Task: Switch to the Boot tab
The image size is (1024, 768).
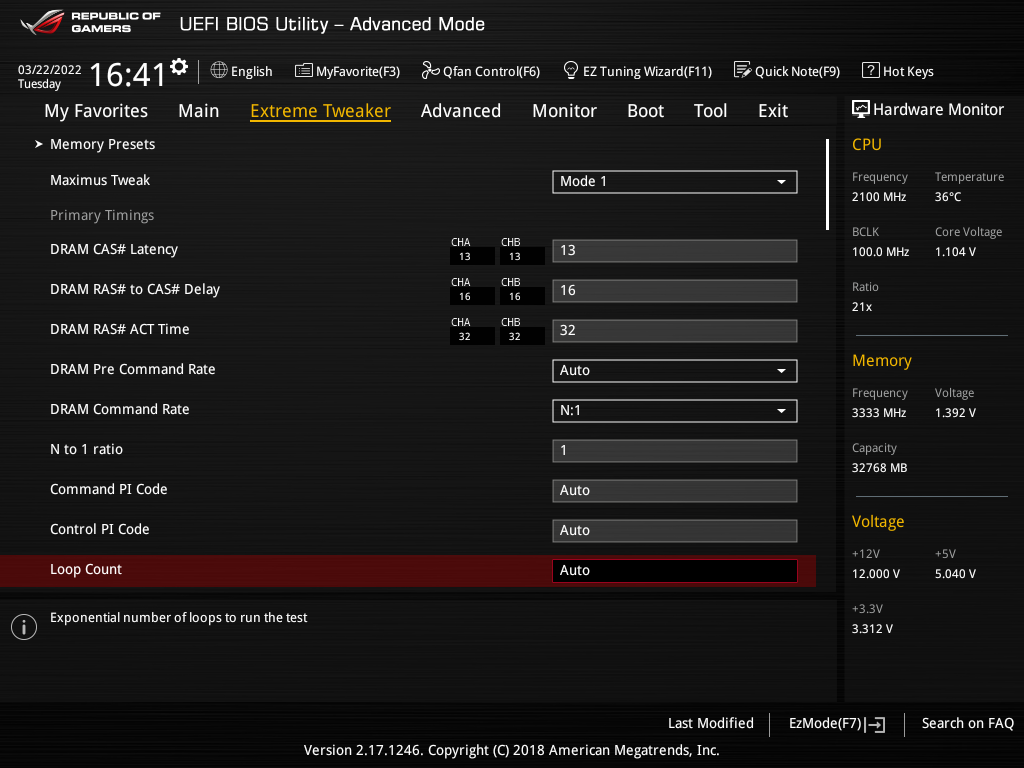Action: [x=645, y=111]
